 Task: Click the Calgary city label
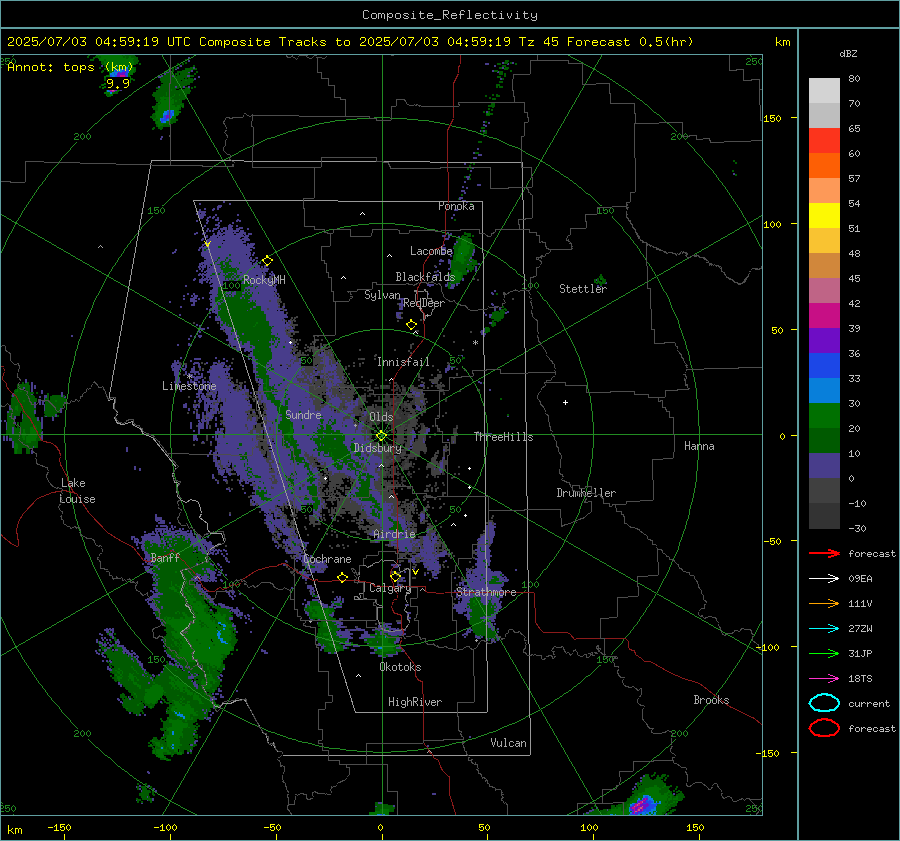[390, 588]
